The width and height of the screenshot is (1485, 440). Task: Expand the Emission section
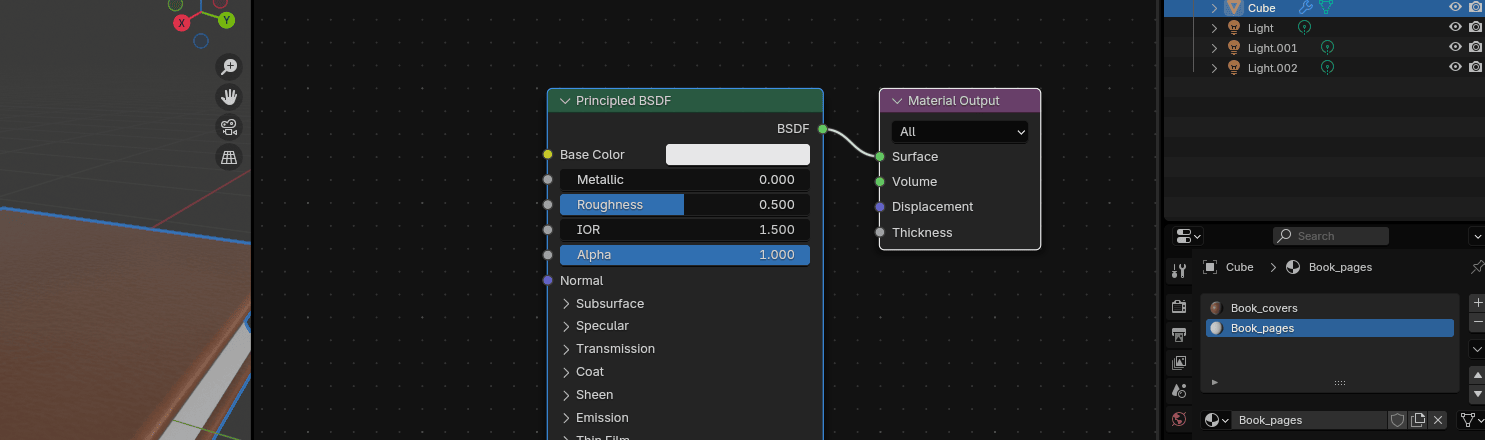[x=602, y=417]
